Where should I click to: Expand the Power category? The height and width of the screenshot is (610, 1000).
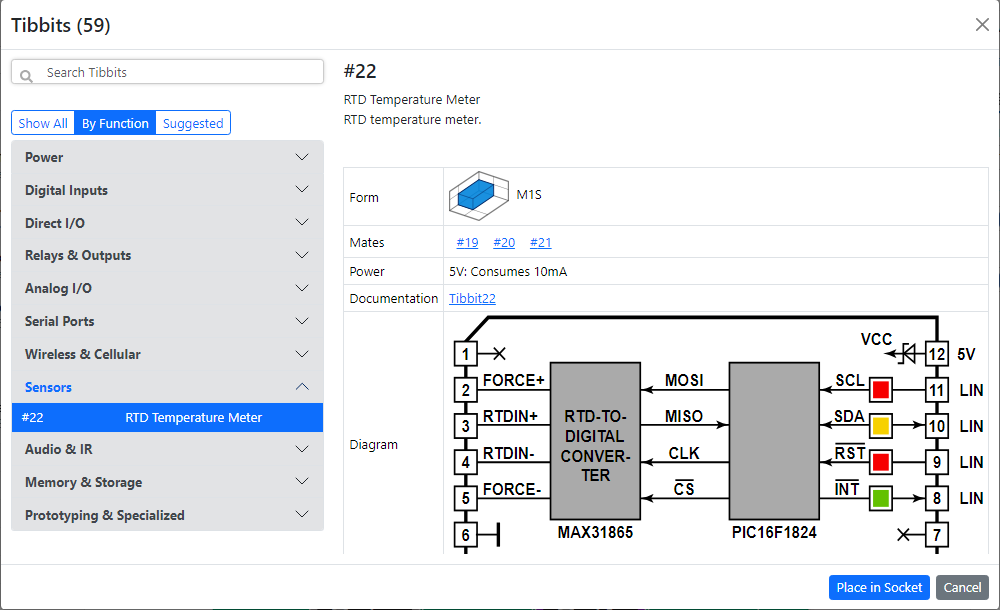tap(168, 157)
